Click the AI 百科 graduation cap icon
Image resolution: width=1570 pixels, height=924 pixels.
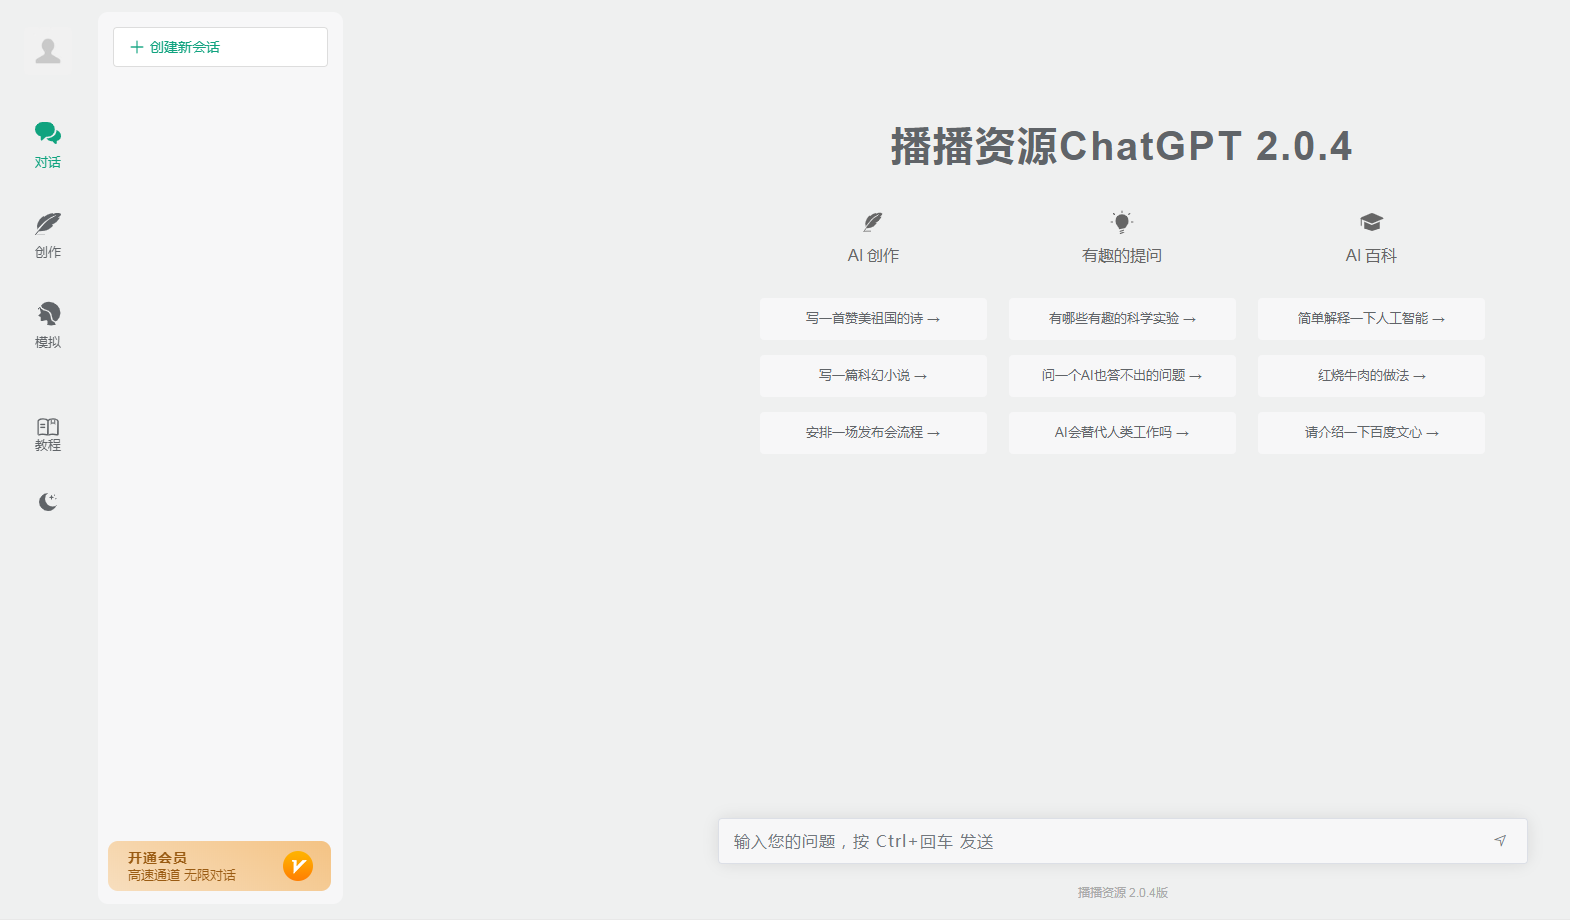coord(1371,221)
